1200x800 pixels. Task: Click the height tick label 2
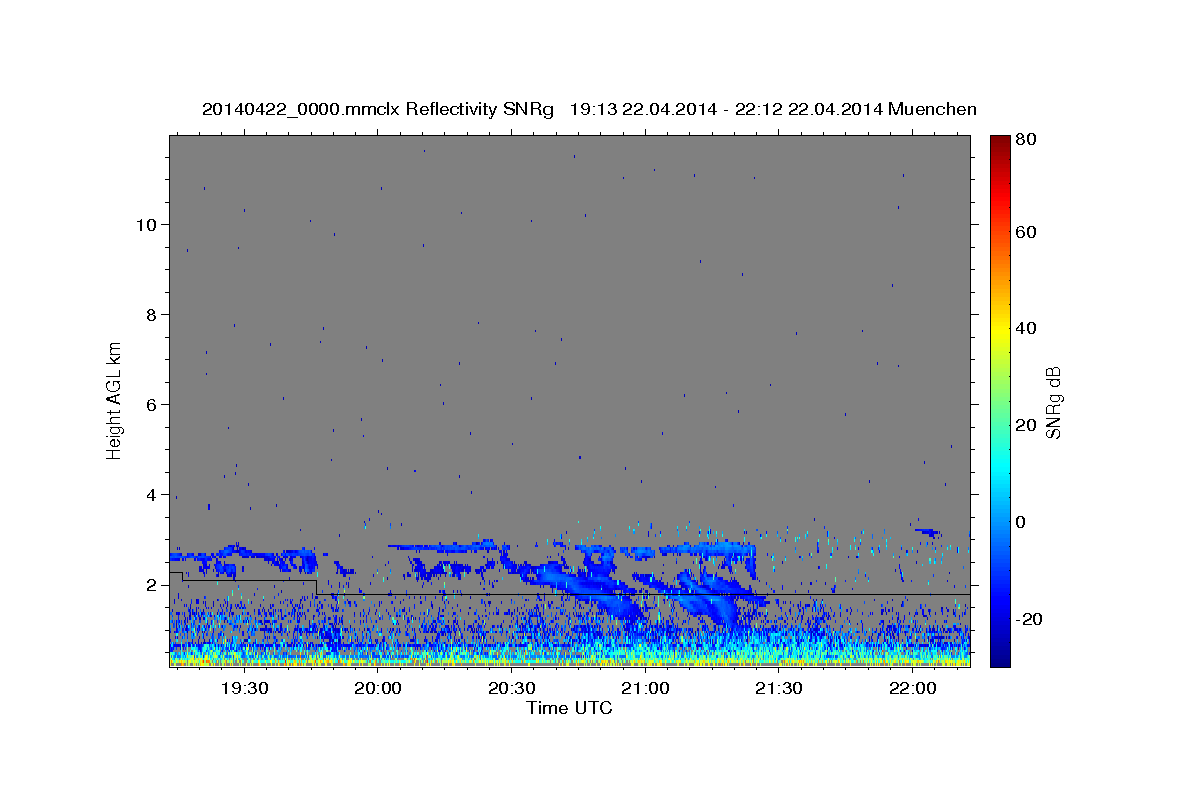[151, 584]
